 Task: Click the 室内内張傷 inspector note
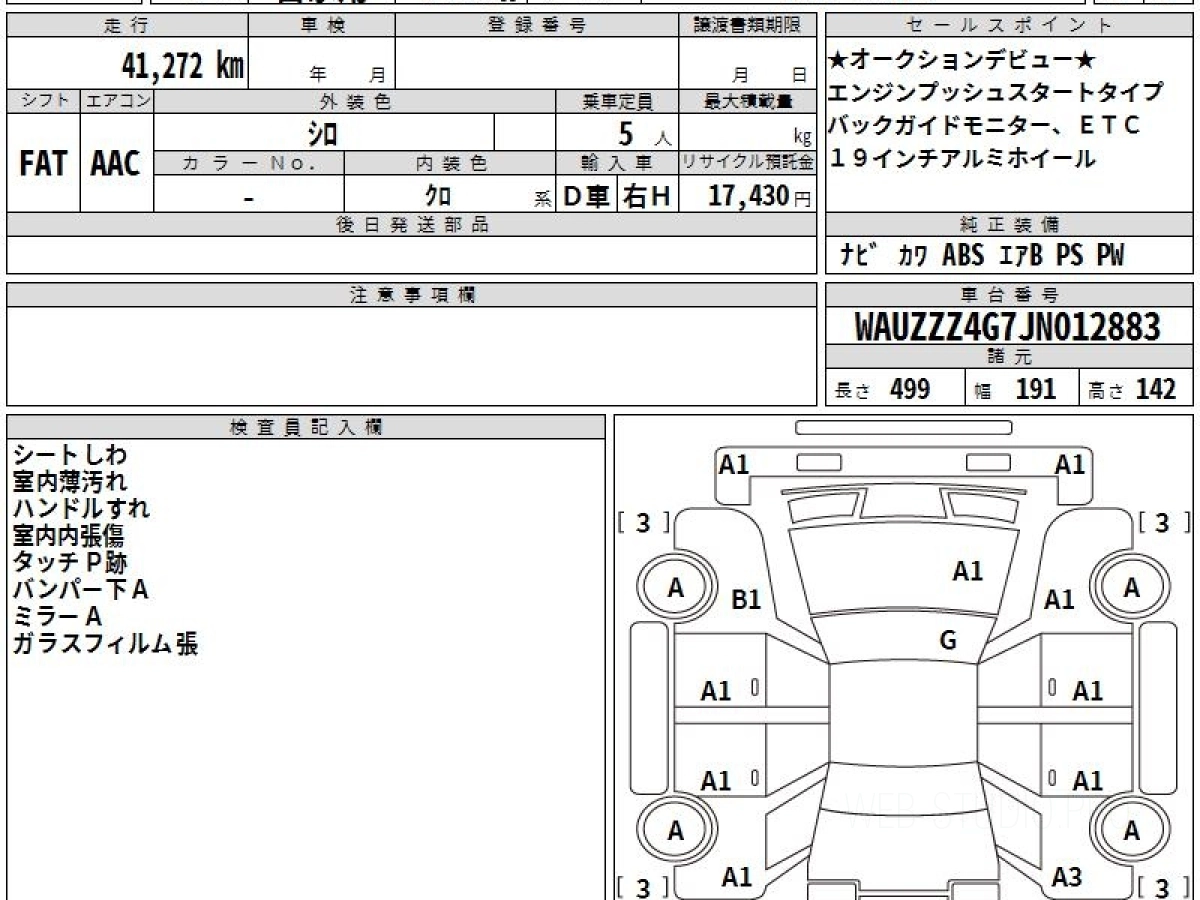pyautogui.click(x=70, y=536)
